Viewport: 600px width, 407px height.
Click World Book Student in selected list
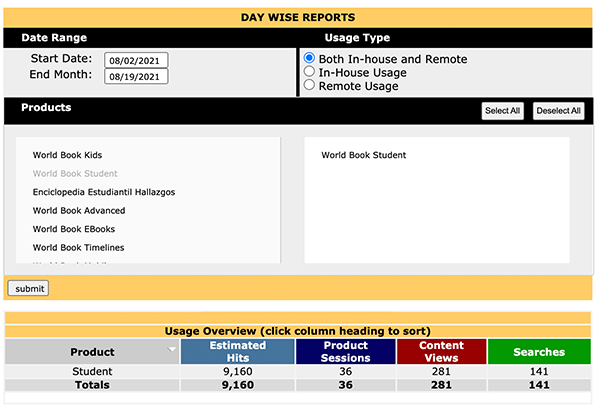[364, 155]
